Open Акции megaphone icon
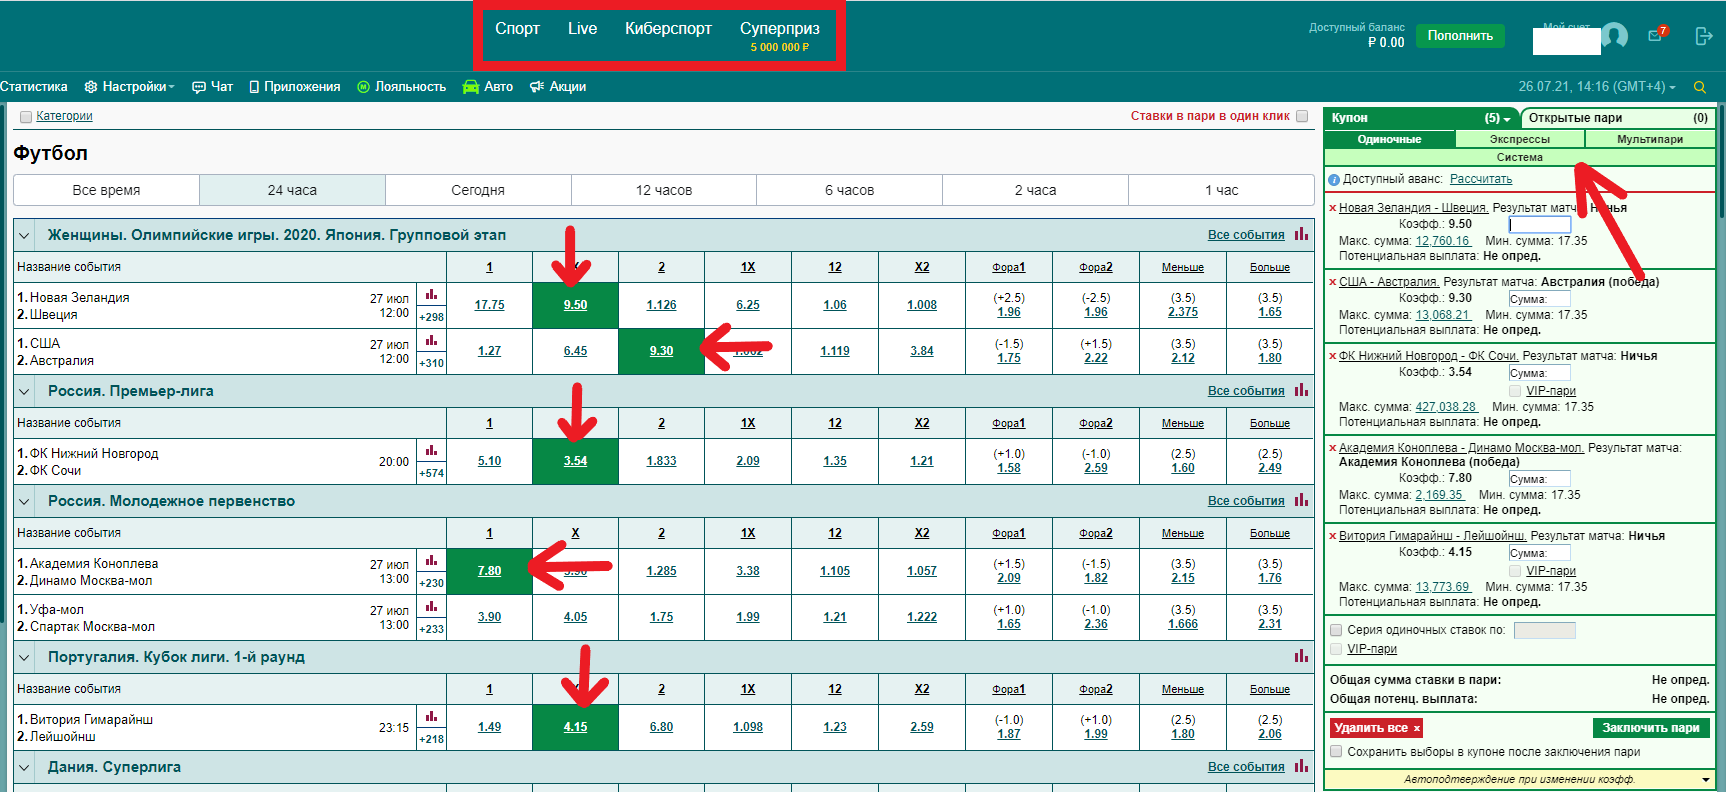The height and width of the screenshot is (792, 1726). [537, 87]
